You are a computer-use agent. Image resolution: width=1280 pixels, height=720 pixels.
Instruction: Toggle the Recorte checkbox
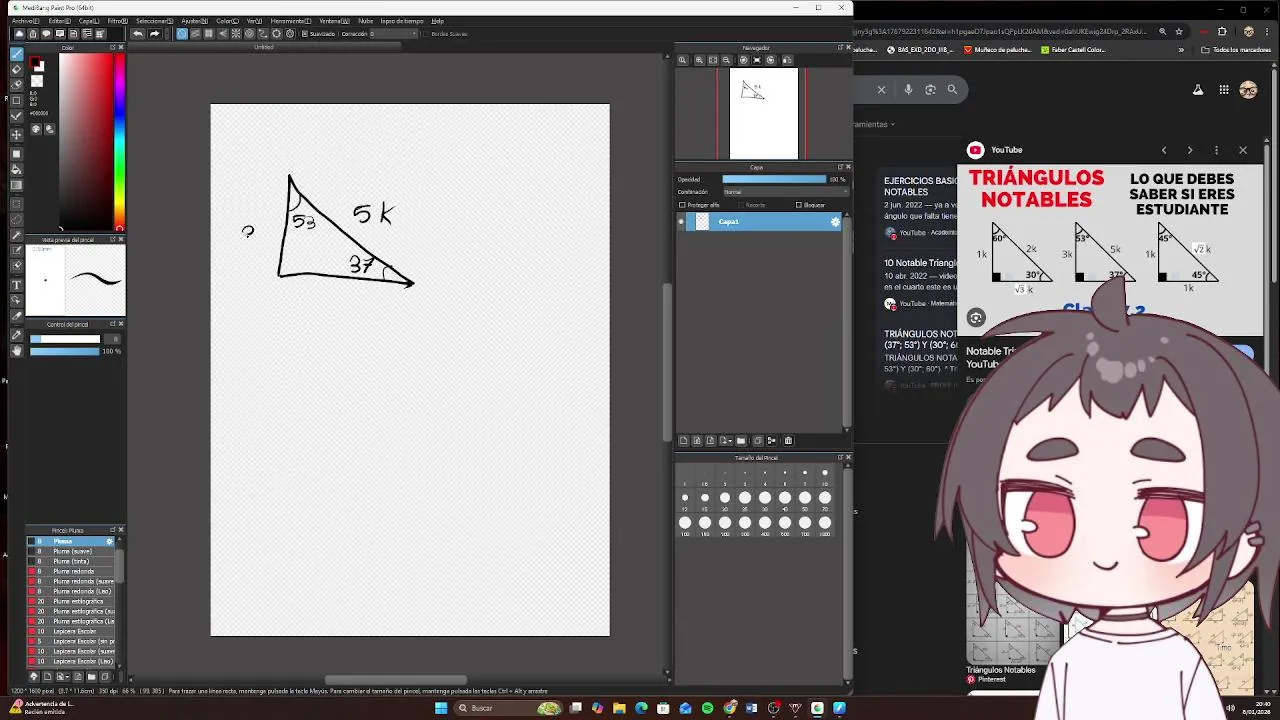(x=741, y=205)
